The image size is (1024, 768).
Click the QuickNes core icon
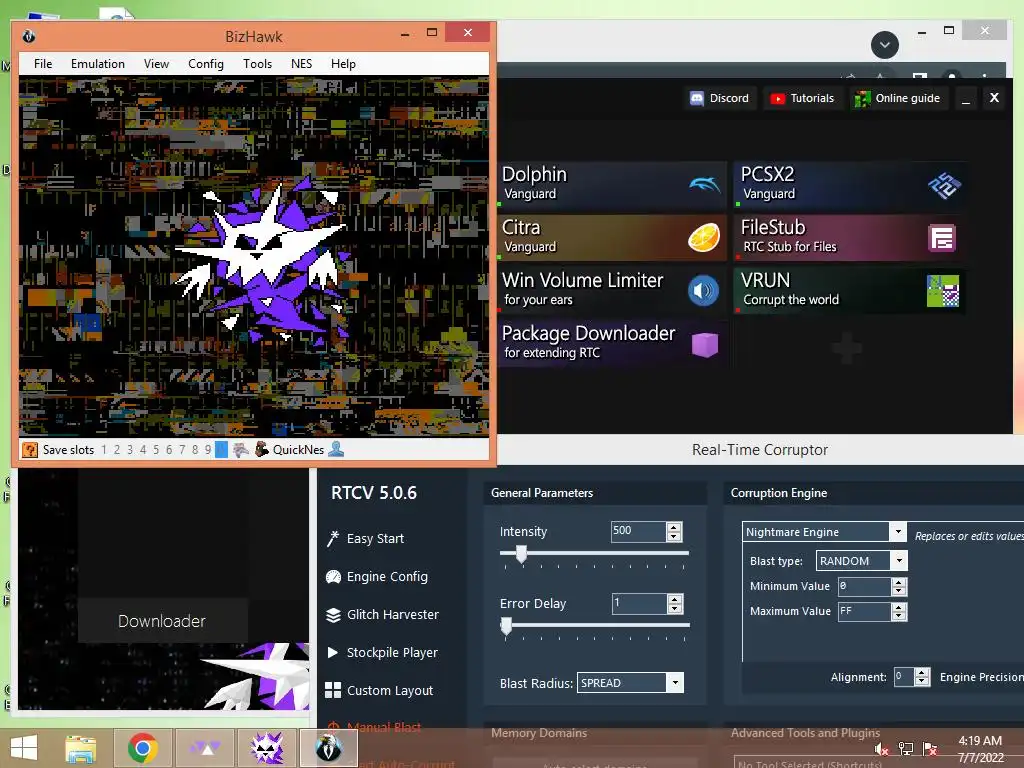tap(262, 449)
